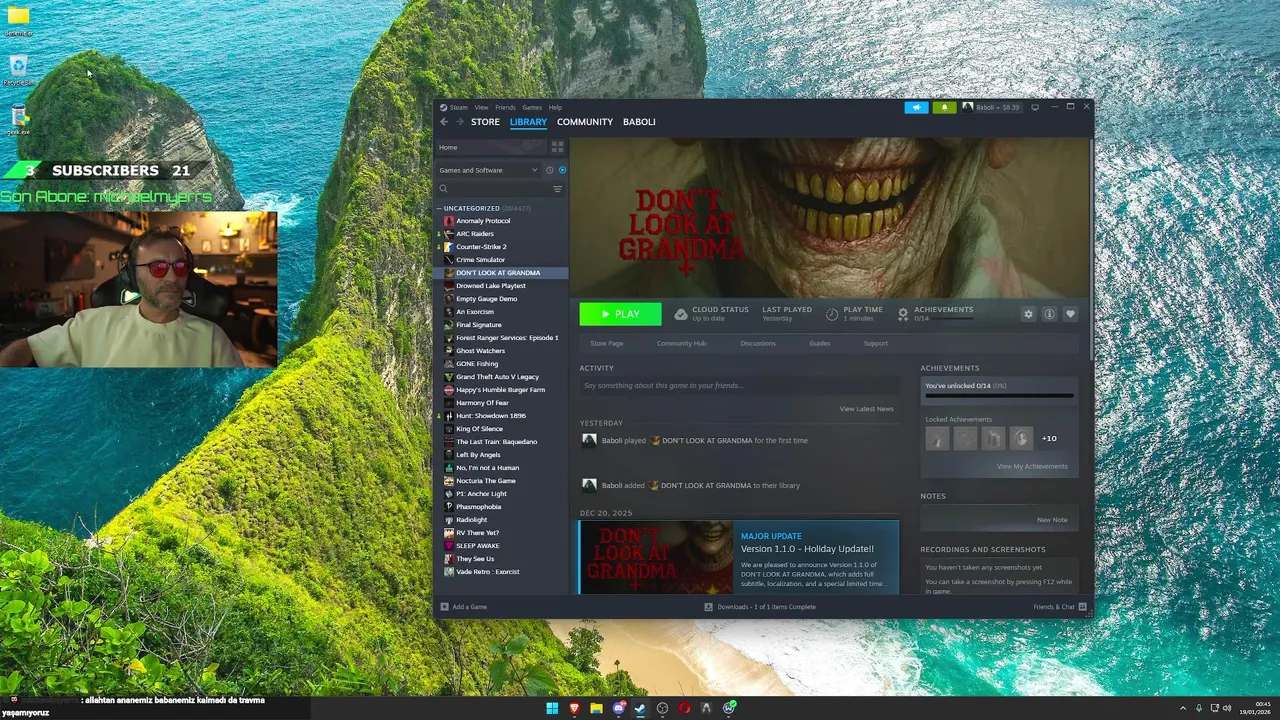Open the View menu
This screenshot has height=720, width=1280.
click(481, 107)
